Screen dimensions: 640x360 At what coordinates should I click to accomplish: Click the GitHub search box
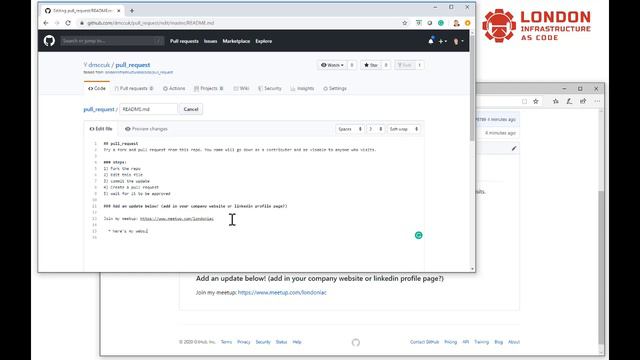(x=112, y=41)
